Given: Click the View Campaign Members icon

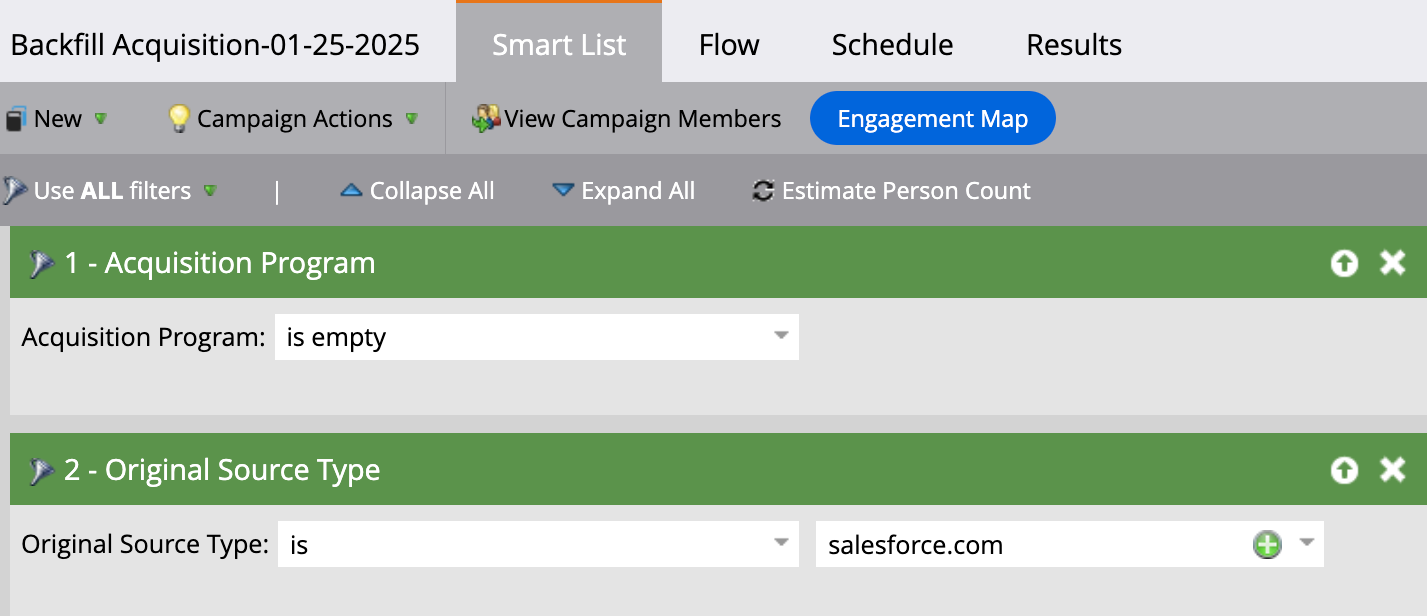Looking at the screenshot, I should click(486, 117).
